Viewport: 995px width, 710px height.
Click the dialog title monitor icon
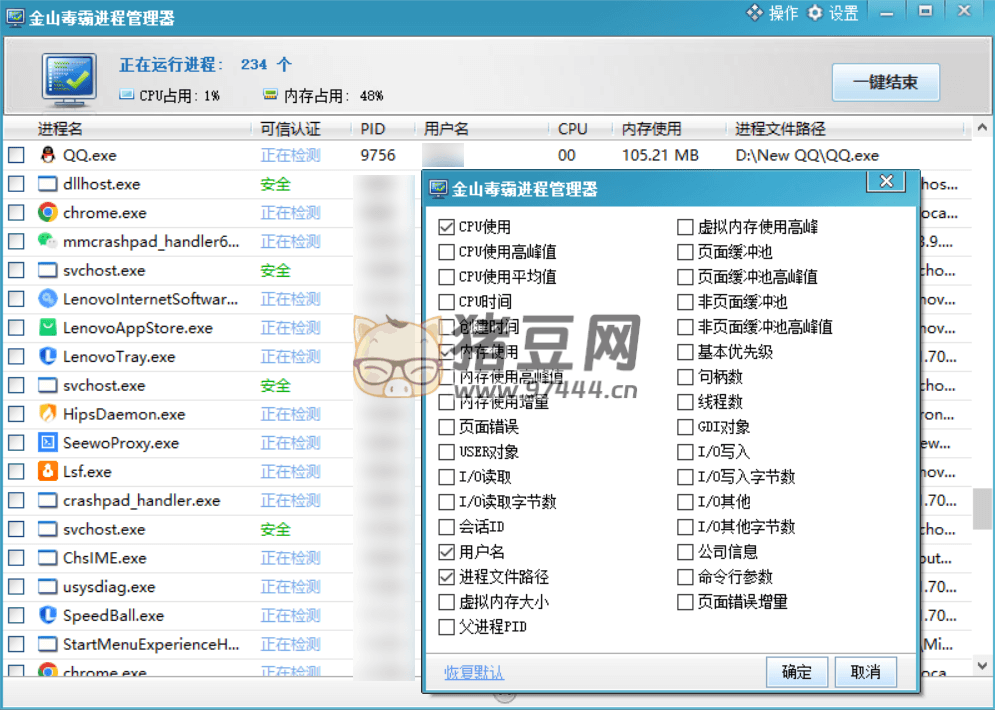coord(438,189)
